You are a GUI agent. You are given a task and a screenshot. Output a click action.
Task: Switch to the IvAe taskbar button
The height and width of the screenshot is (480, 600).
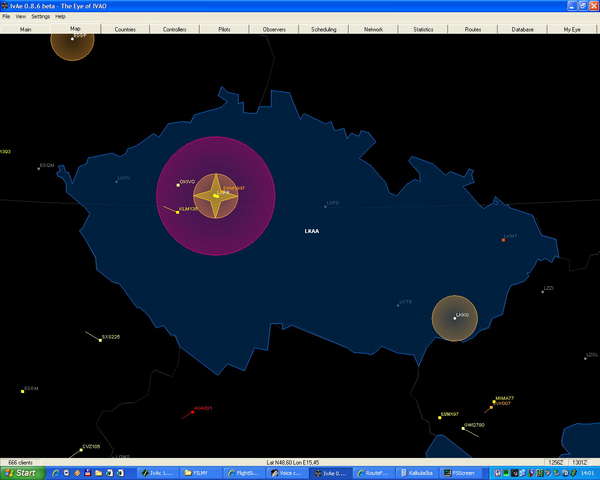coord(331,473)
